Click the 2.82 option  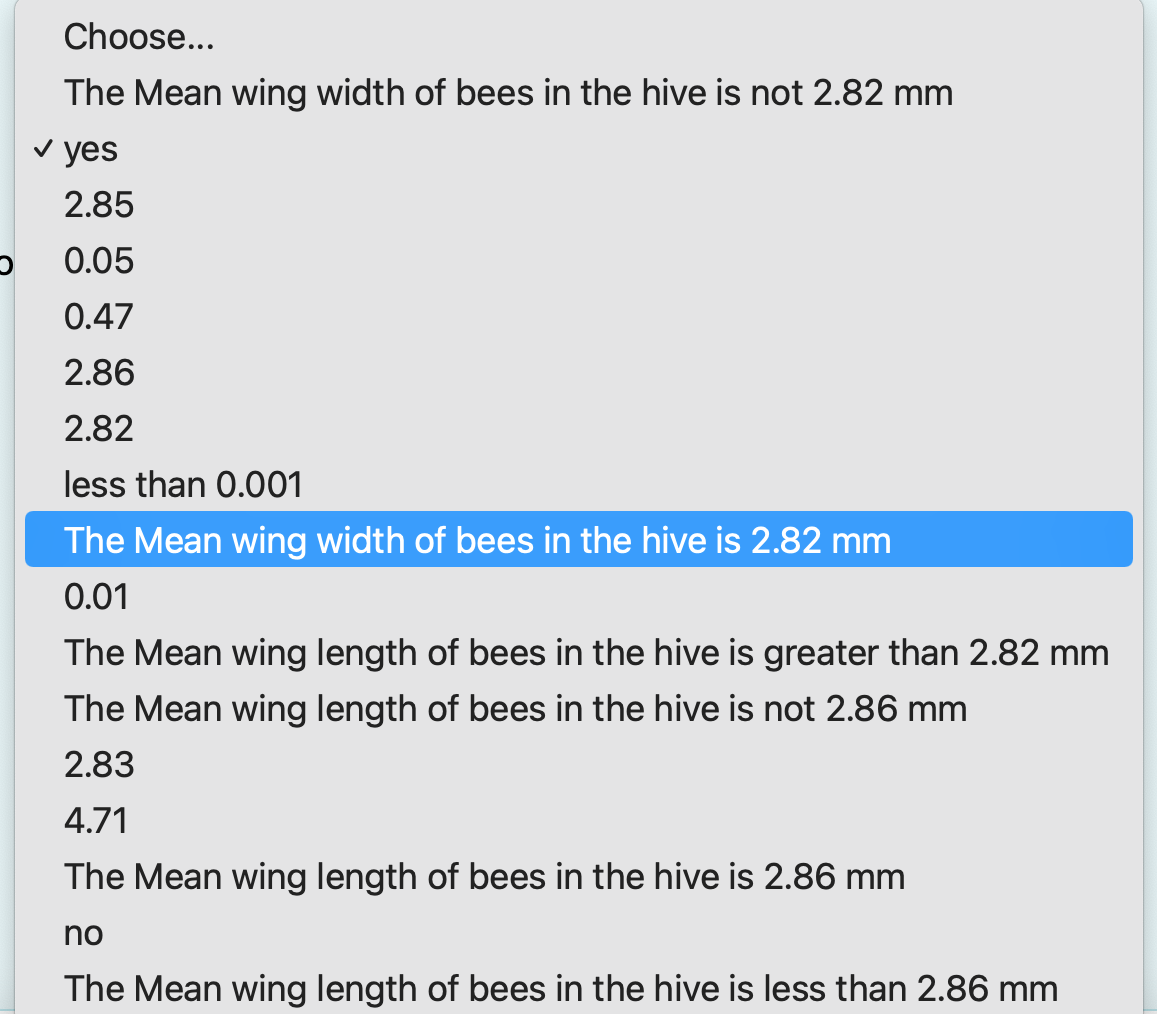(99, 428)
